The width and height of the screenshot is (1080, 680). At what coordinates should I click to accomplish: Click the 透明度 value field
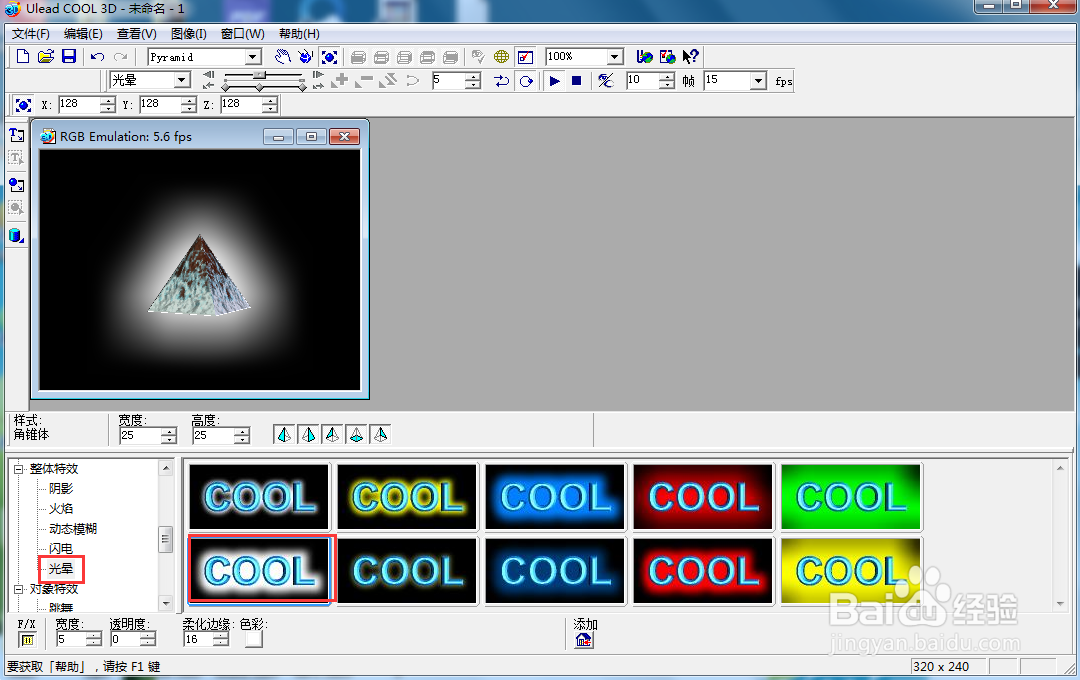tap(125, 639)
